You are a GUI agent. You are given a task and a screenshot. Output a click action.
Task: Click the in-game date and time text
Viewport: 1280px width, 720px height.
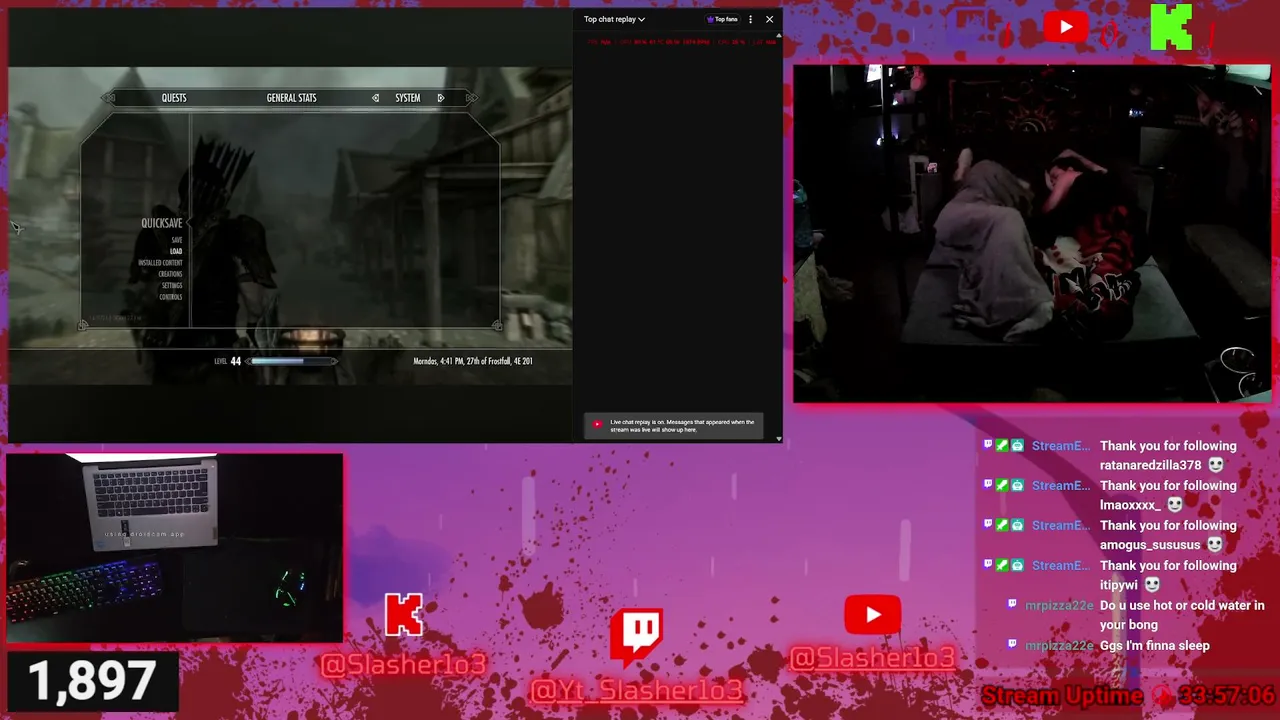[x=473, y=361]
